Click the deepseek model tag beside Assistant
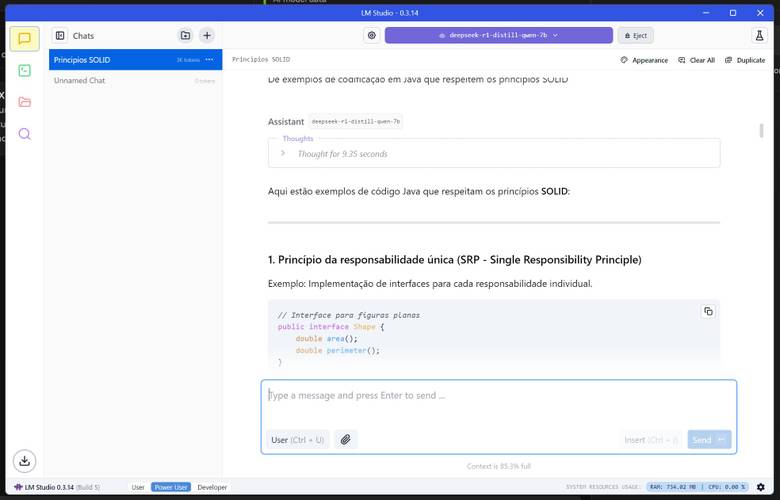Image resolution: width=780 pixels, height=500 pixels. tap(355, 121)
